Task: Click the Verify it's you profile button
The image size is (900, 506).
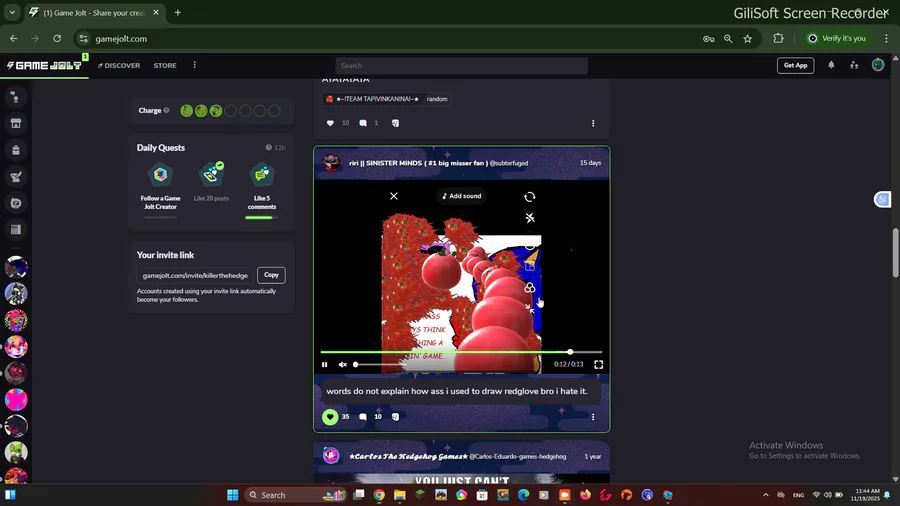Action: pyautogui.click(x=837, y=38)
